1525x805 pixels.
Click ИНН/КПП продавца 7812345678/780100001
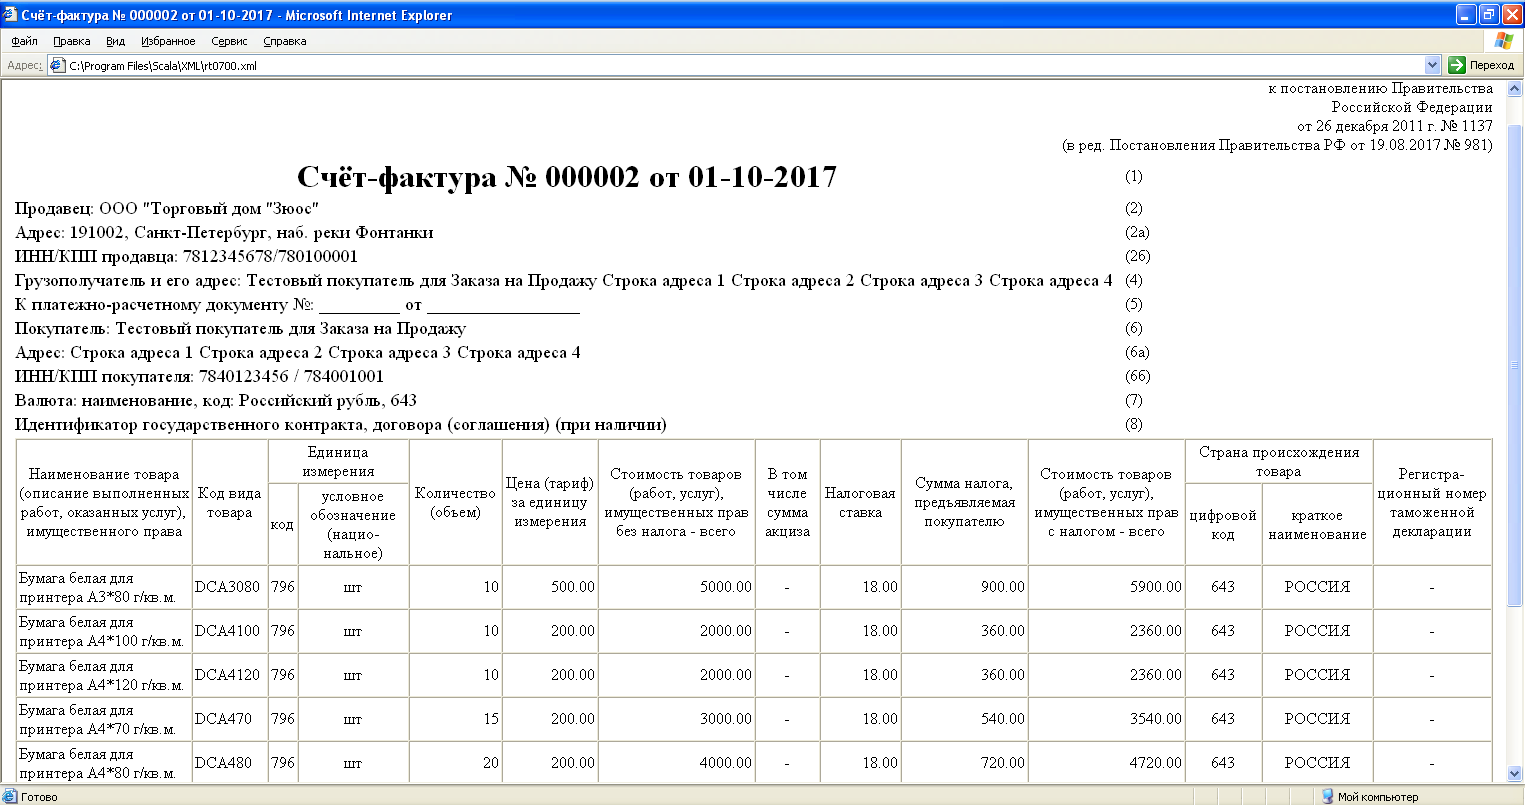point(186,256)
